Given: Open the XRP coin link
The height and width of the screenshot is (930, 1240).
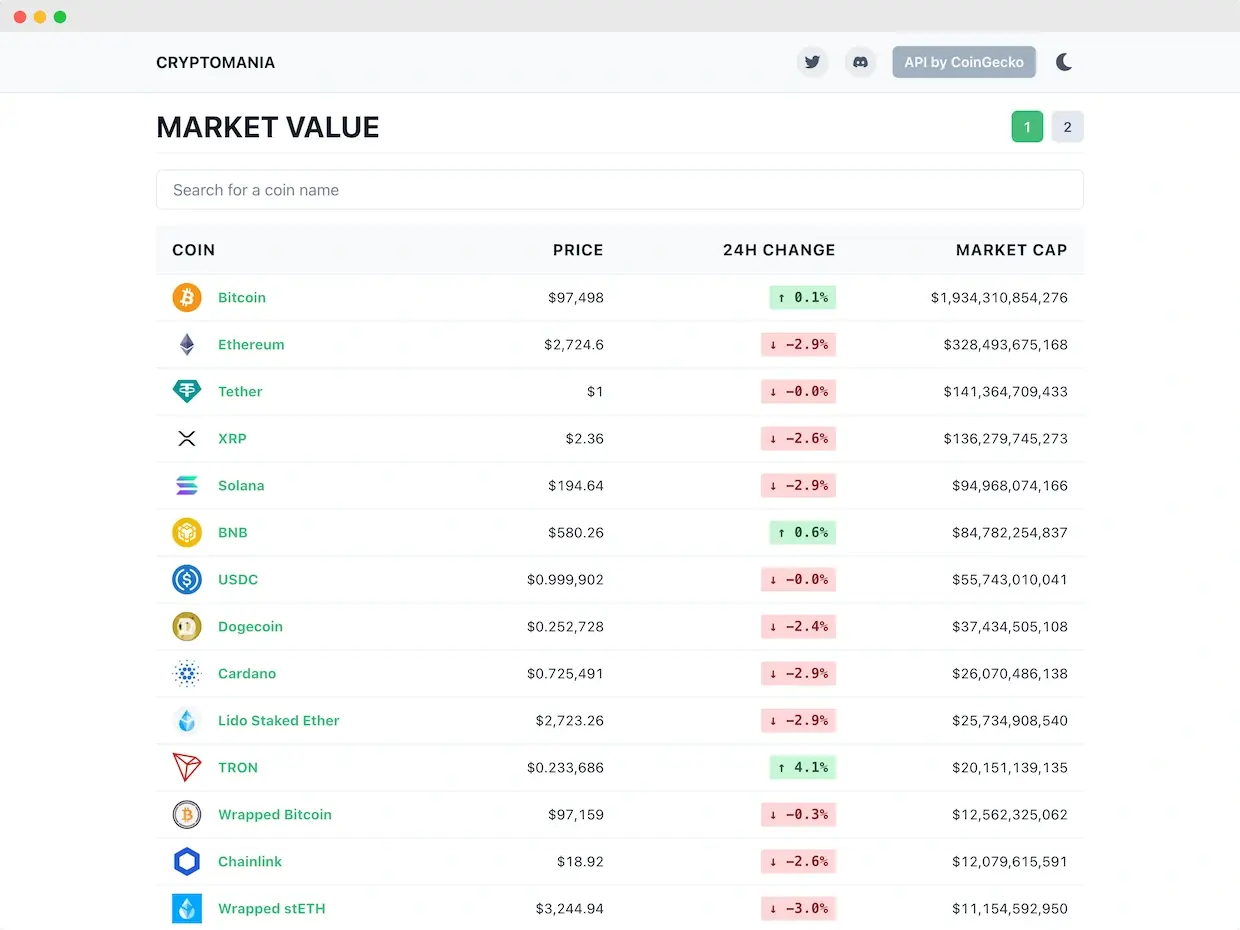Looking at the screenshot, I should [232, 439].
